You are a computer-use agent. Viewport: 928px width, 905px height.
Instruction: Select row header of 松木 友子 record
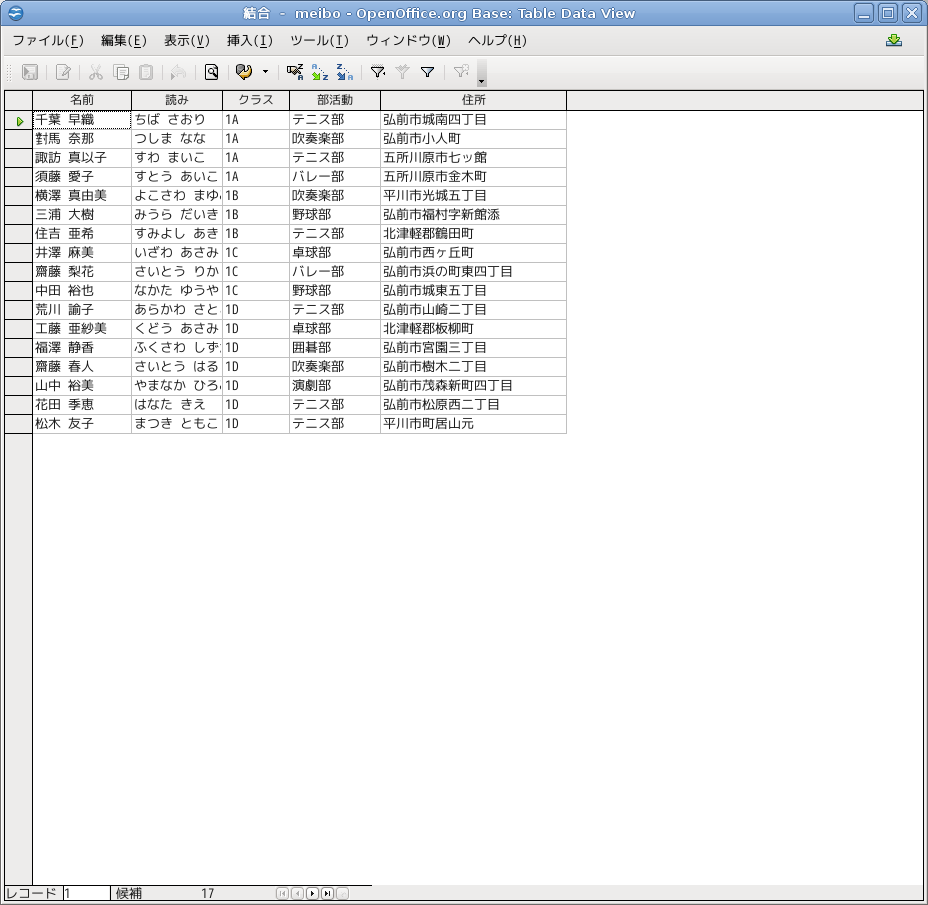18,424
